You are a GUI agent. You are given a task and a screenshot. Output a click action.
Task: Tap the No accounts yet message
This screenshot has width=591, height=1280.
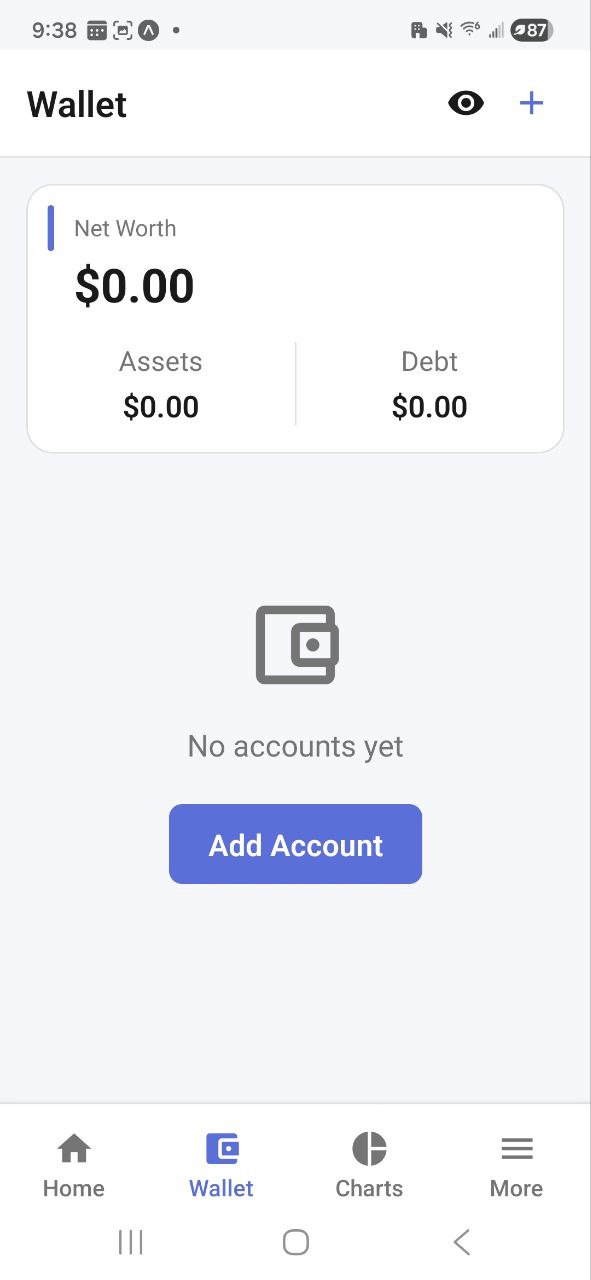pyautogui.click(x=295, y=745)
